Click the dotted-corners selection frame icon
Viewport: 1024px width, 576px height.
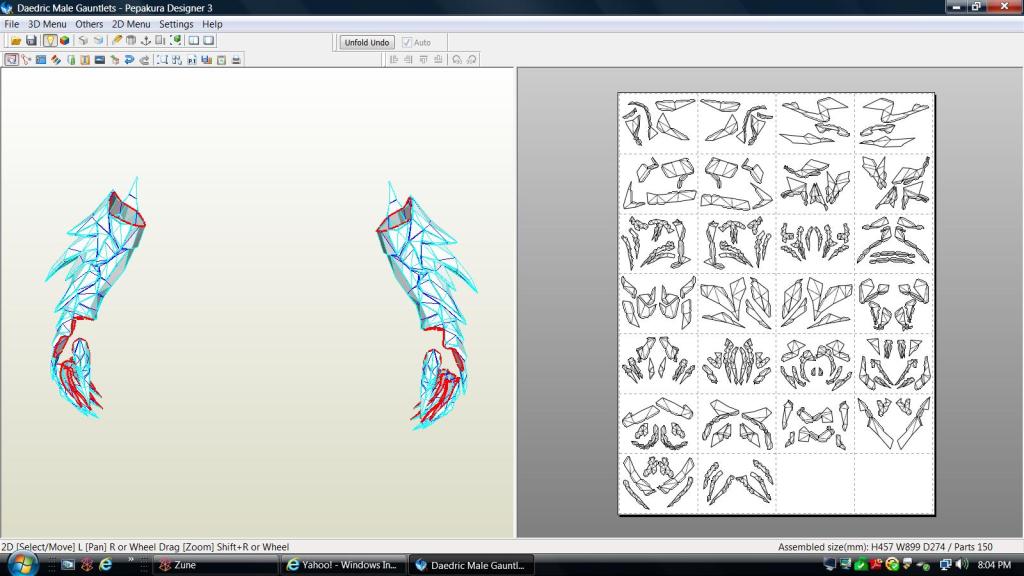162,59
